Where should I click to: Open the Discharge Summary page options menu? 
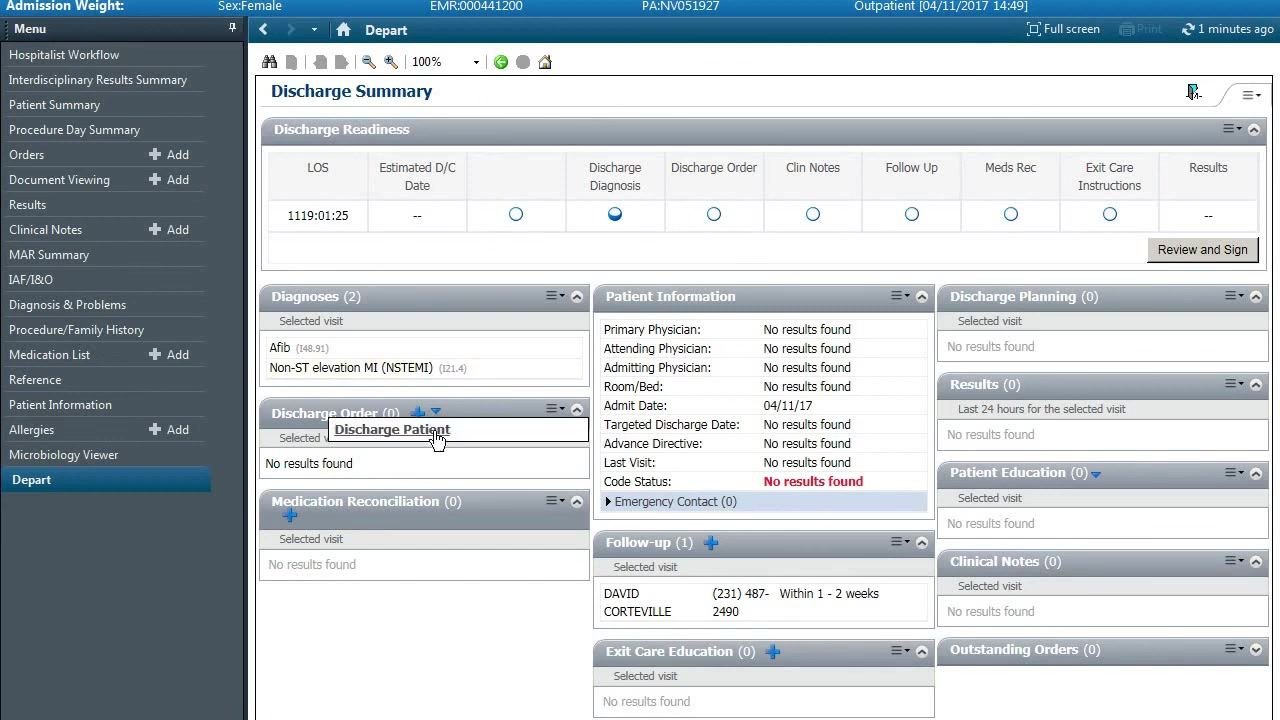coord(1251,95)
